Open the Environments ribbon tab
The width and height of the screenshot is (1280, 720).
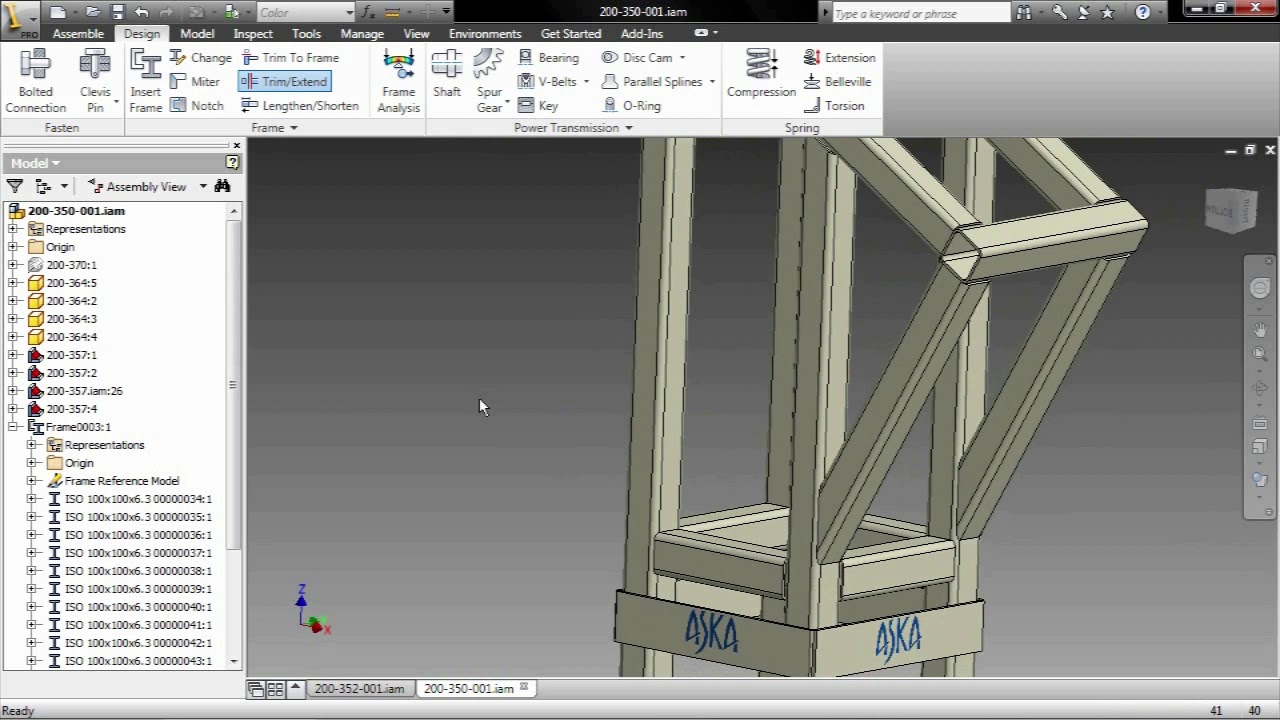click(x=485, y=33)
